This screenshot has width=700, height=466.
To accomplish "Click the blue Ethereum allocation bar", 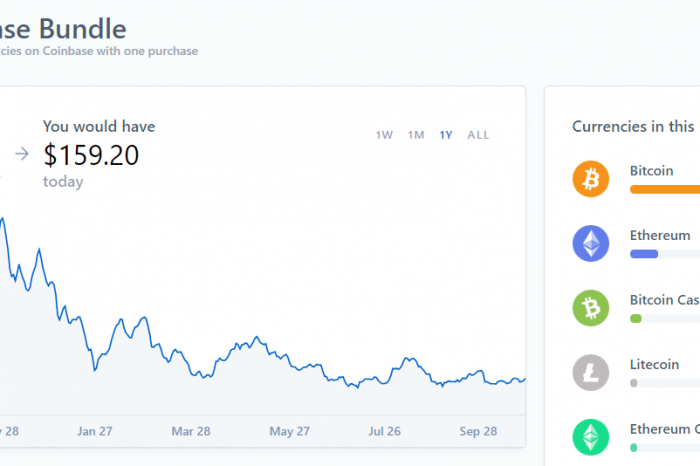I will 644,254.
